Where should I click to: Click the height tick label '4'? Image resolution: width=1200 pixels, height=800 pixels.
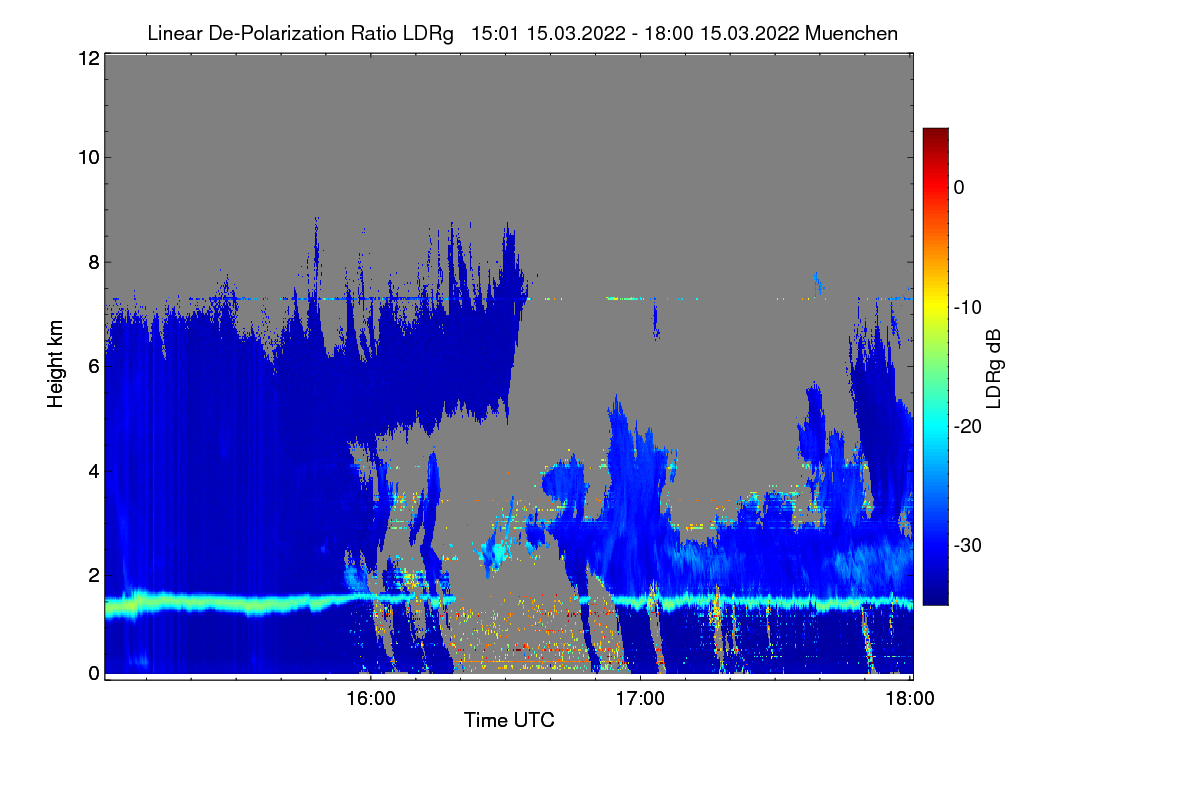click(93, 470)
